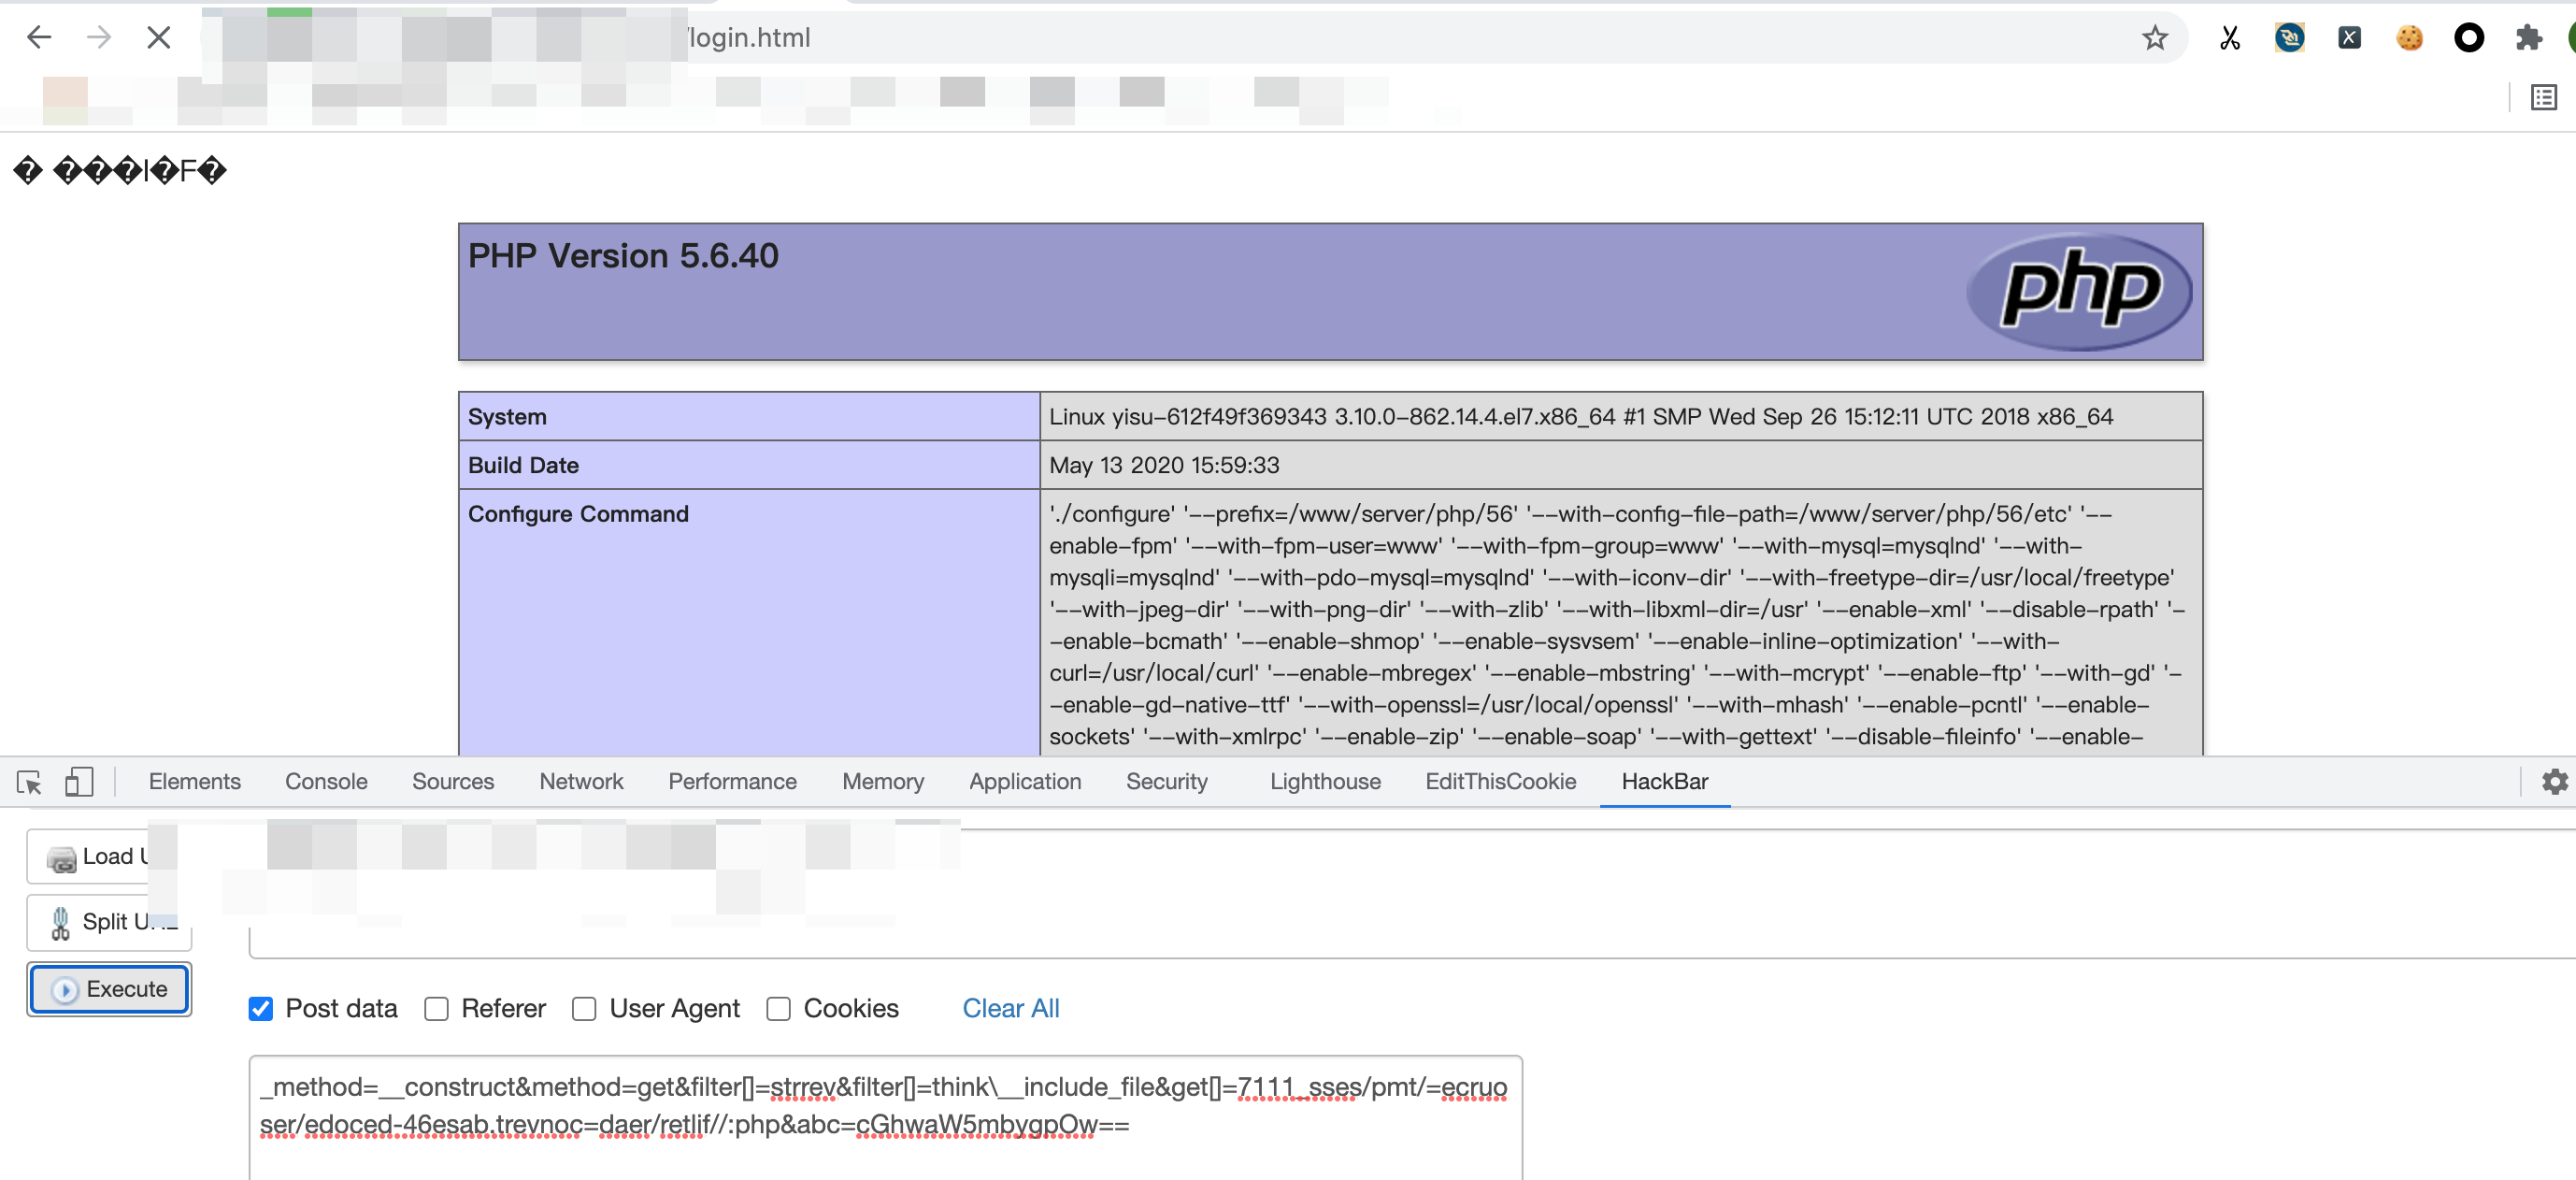Open the cookie extension icon
The height and width of the screenshot is (1180, 2576).
tap(2409, 38)
